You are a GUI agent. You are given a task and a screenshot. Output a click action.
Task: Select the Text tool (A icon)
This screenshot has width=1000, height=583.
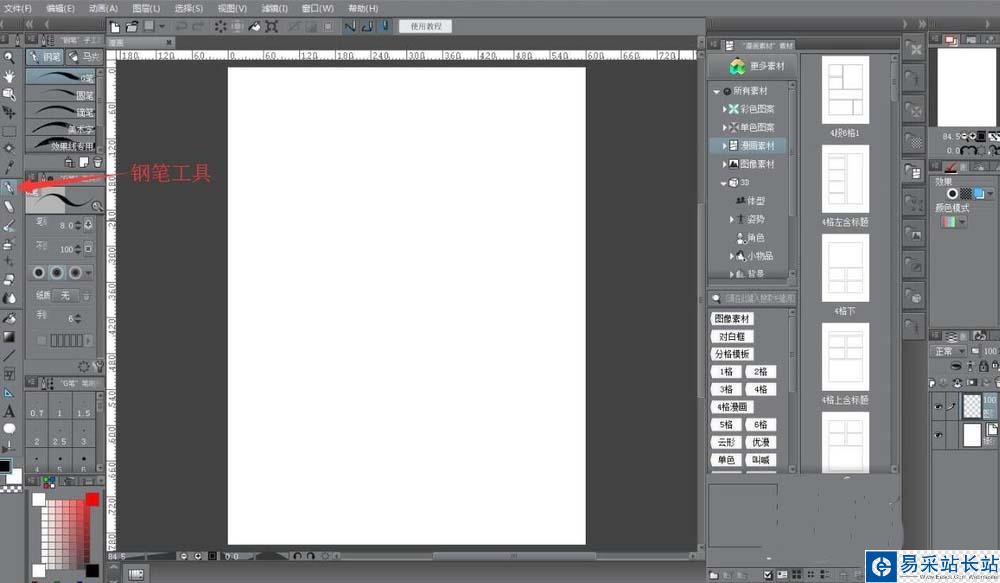(x=9, y=411)
